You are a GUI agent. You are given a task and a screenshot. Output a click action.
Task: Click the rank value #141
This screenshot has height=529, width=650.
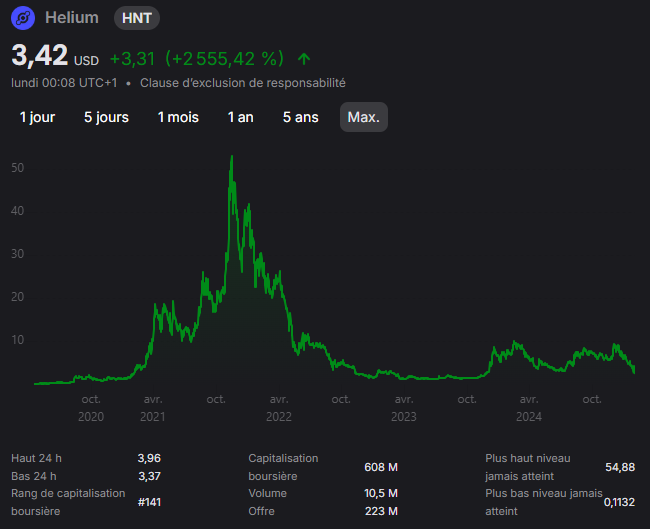[x=149, y=502]
